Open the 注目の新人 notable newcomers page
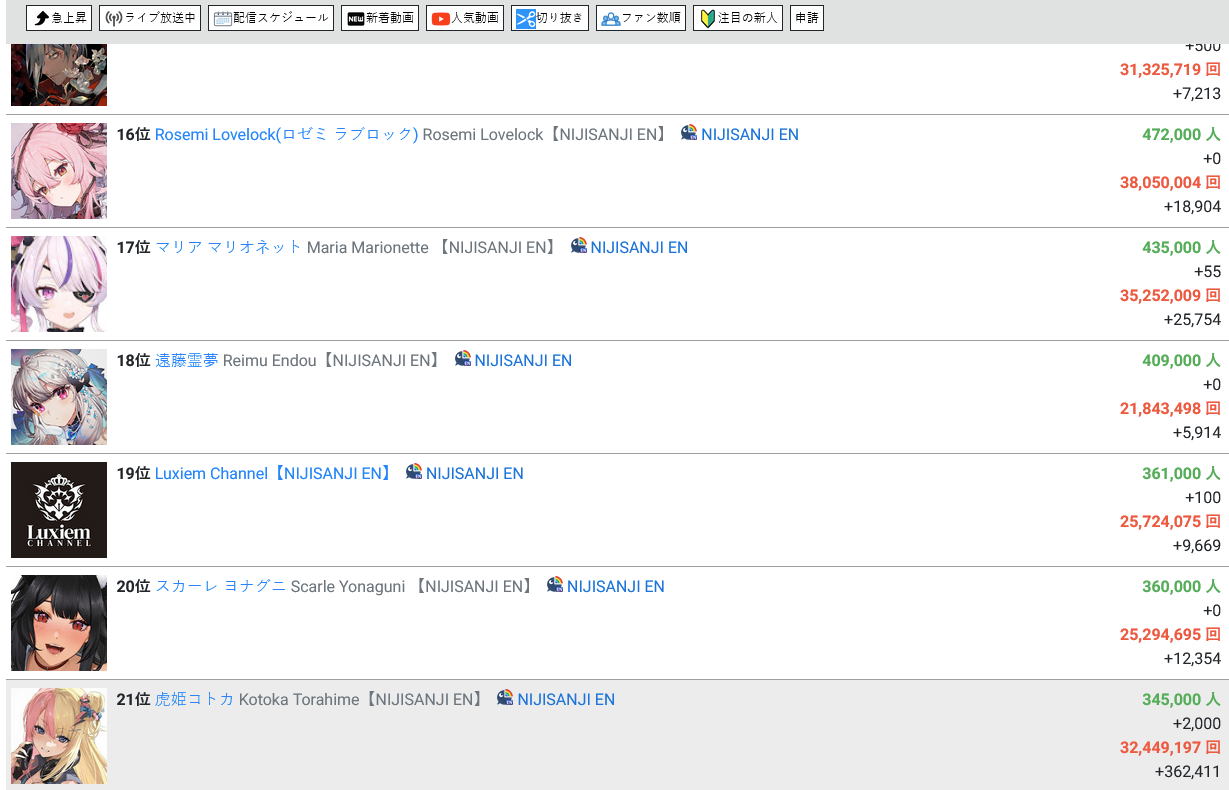Image resolution: width=1229 pixels, height=790 pixels. (x=738, y=18)
